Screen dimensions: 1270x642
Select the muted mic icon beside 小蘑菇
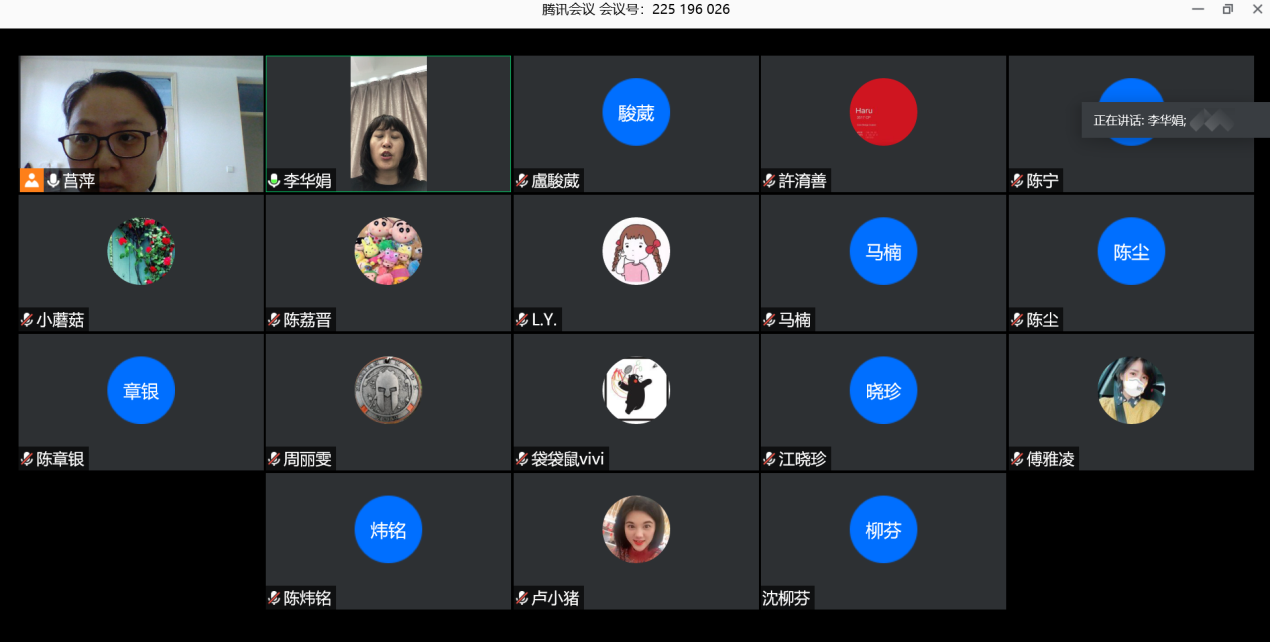(x=27, y=320)
